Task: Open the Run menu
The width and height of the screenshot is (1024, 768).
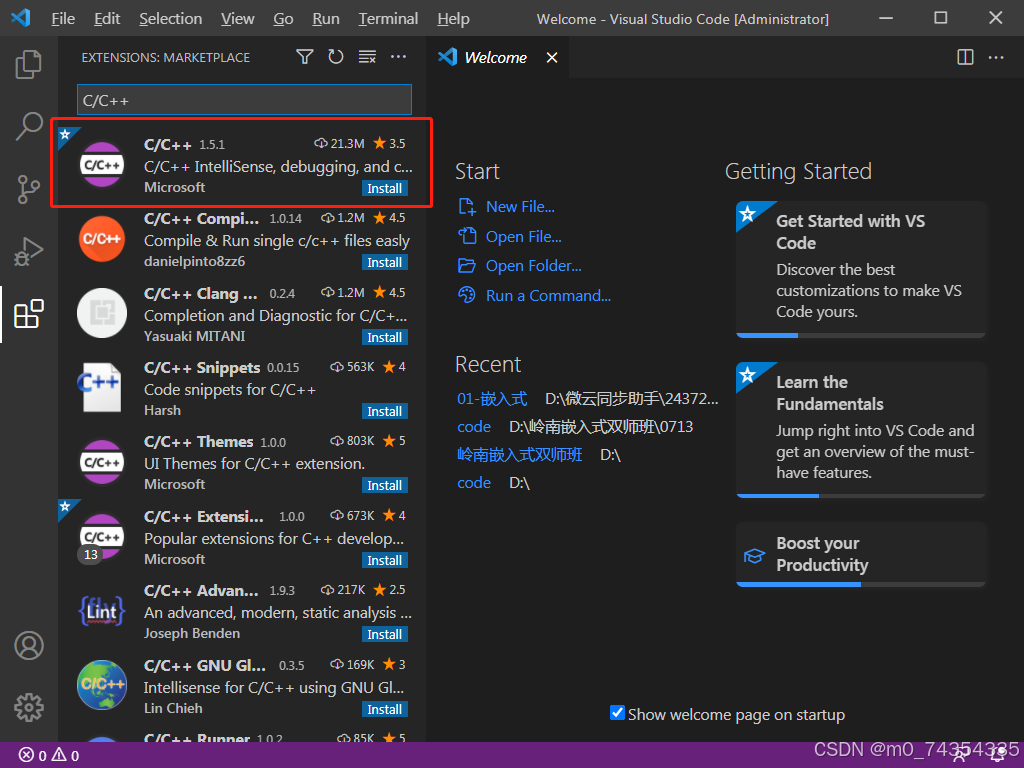Action: pos(325,18)
